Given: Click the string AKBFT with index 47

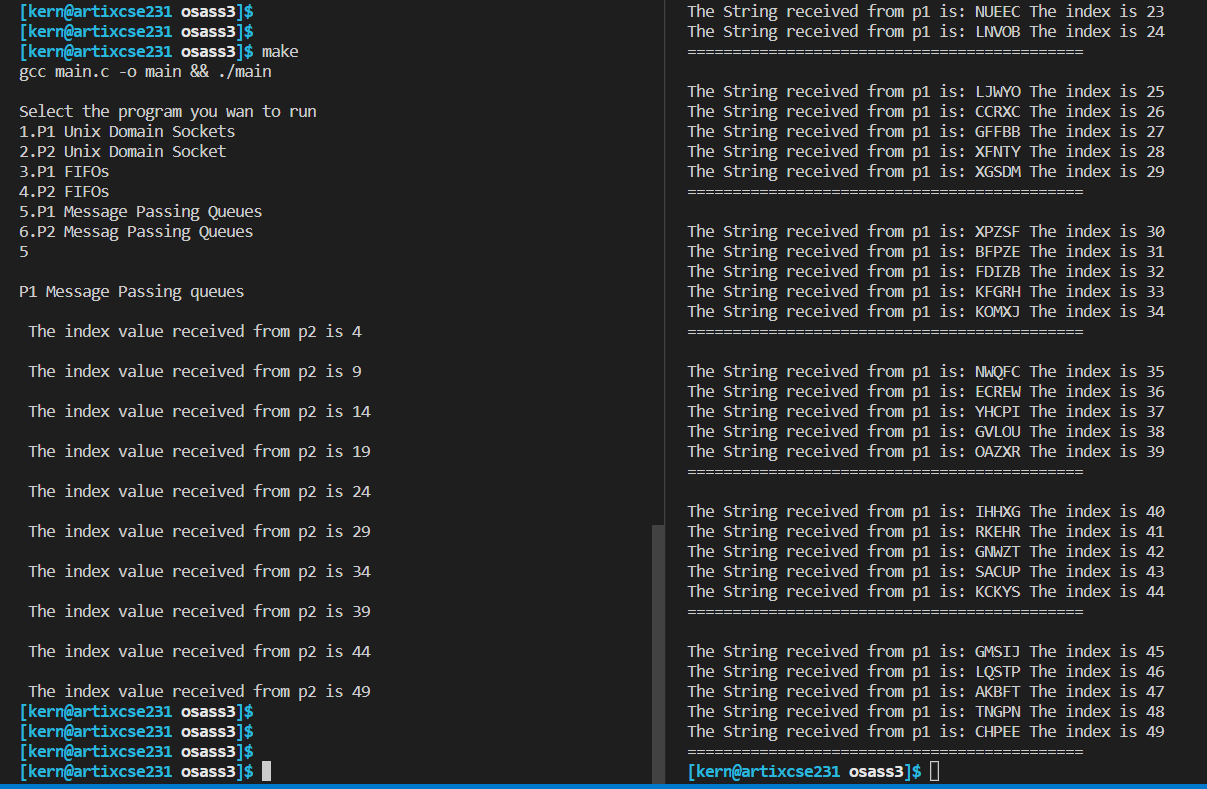Looking at the screenshot, I should click(x=998, y=691).
